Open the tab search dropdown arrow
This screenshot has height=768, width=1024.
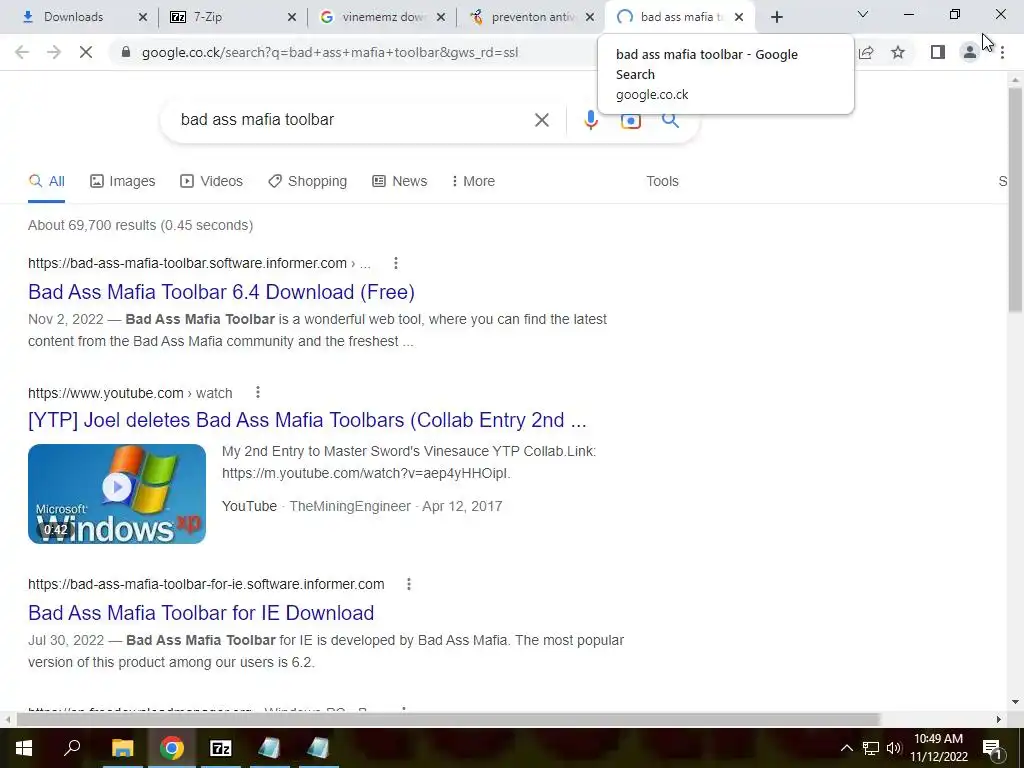[x=863, y=14]
